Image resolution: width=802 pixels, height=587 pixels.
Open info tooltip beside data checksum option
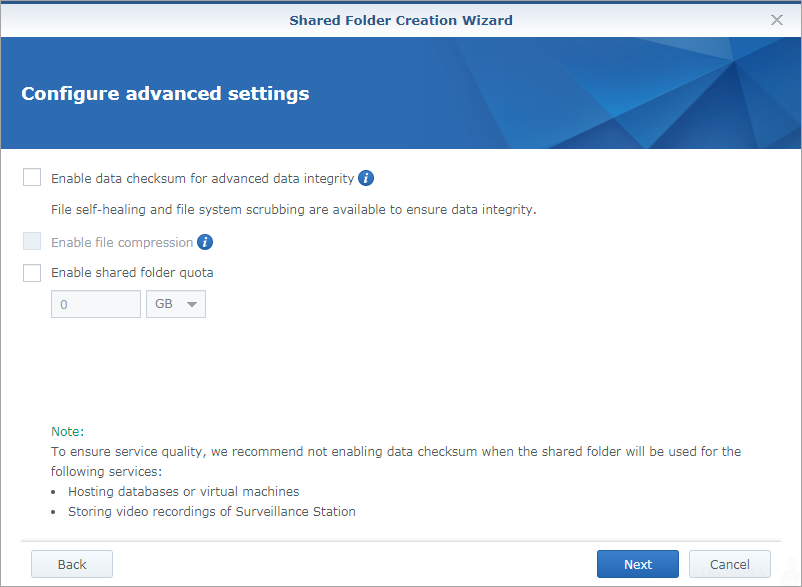(366, 178)
